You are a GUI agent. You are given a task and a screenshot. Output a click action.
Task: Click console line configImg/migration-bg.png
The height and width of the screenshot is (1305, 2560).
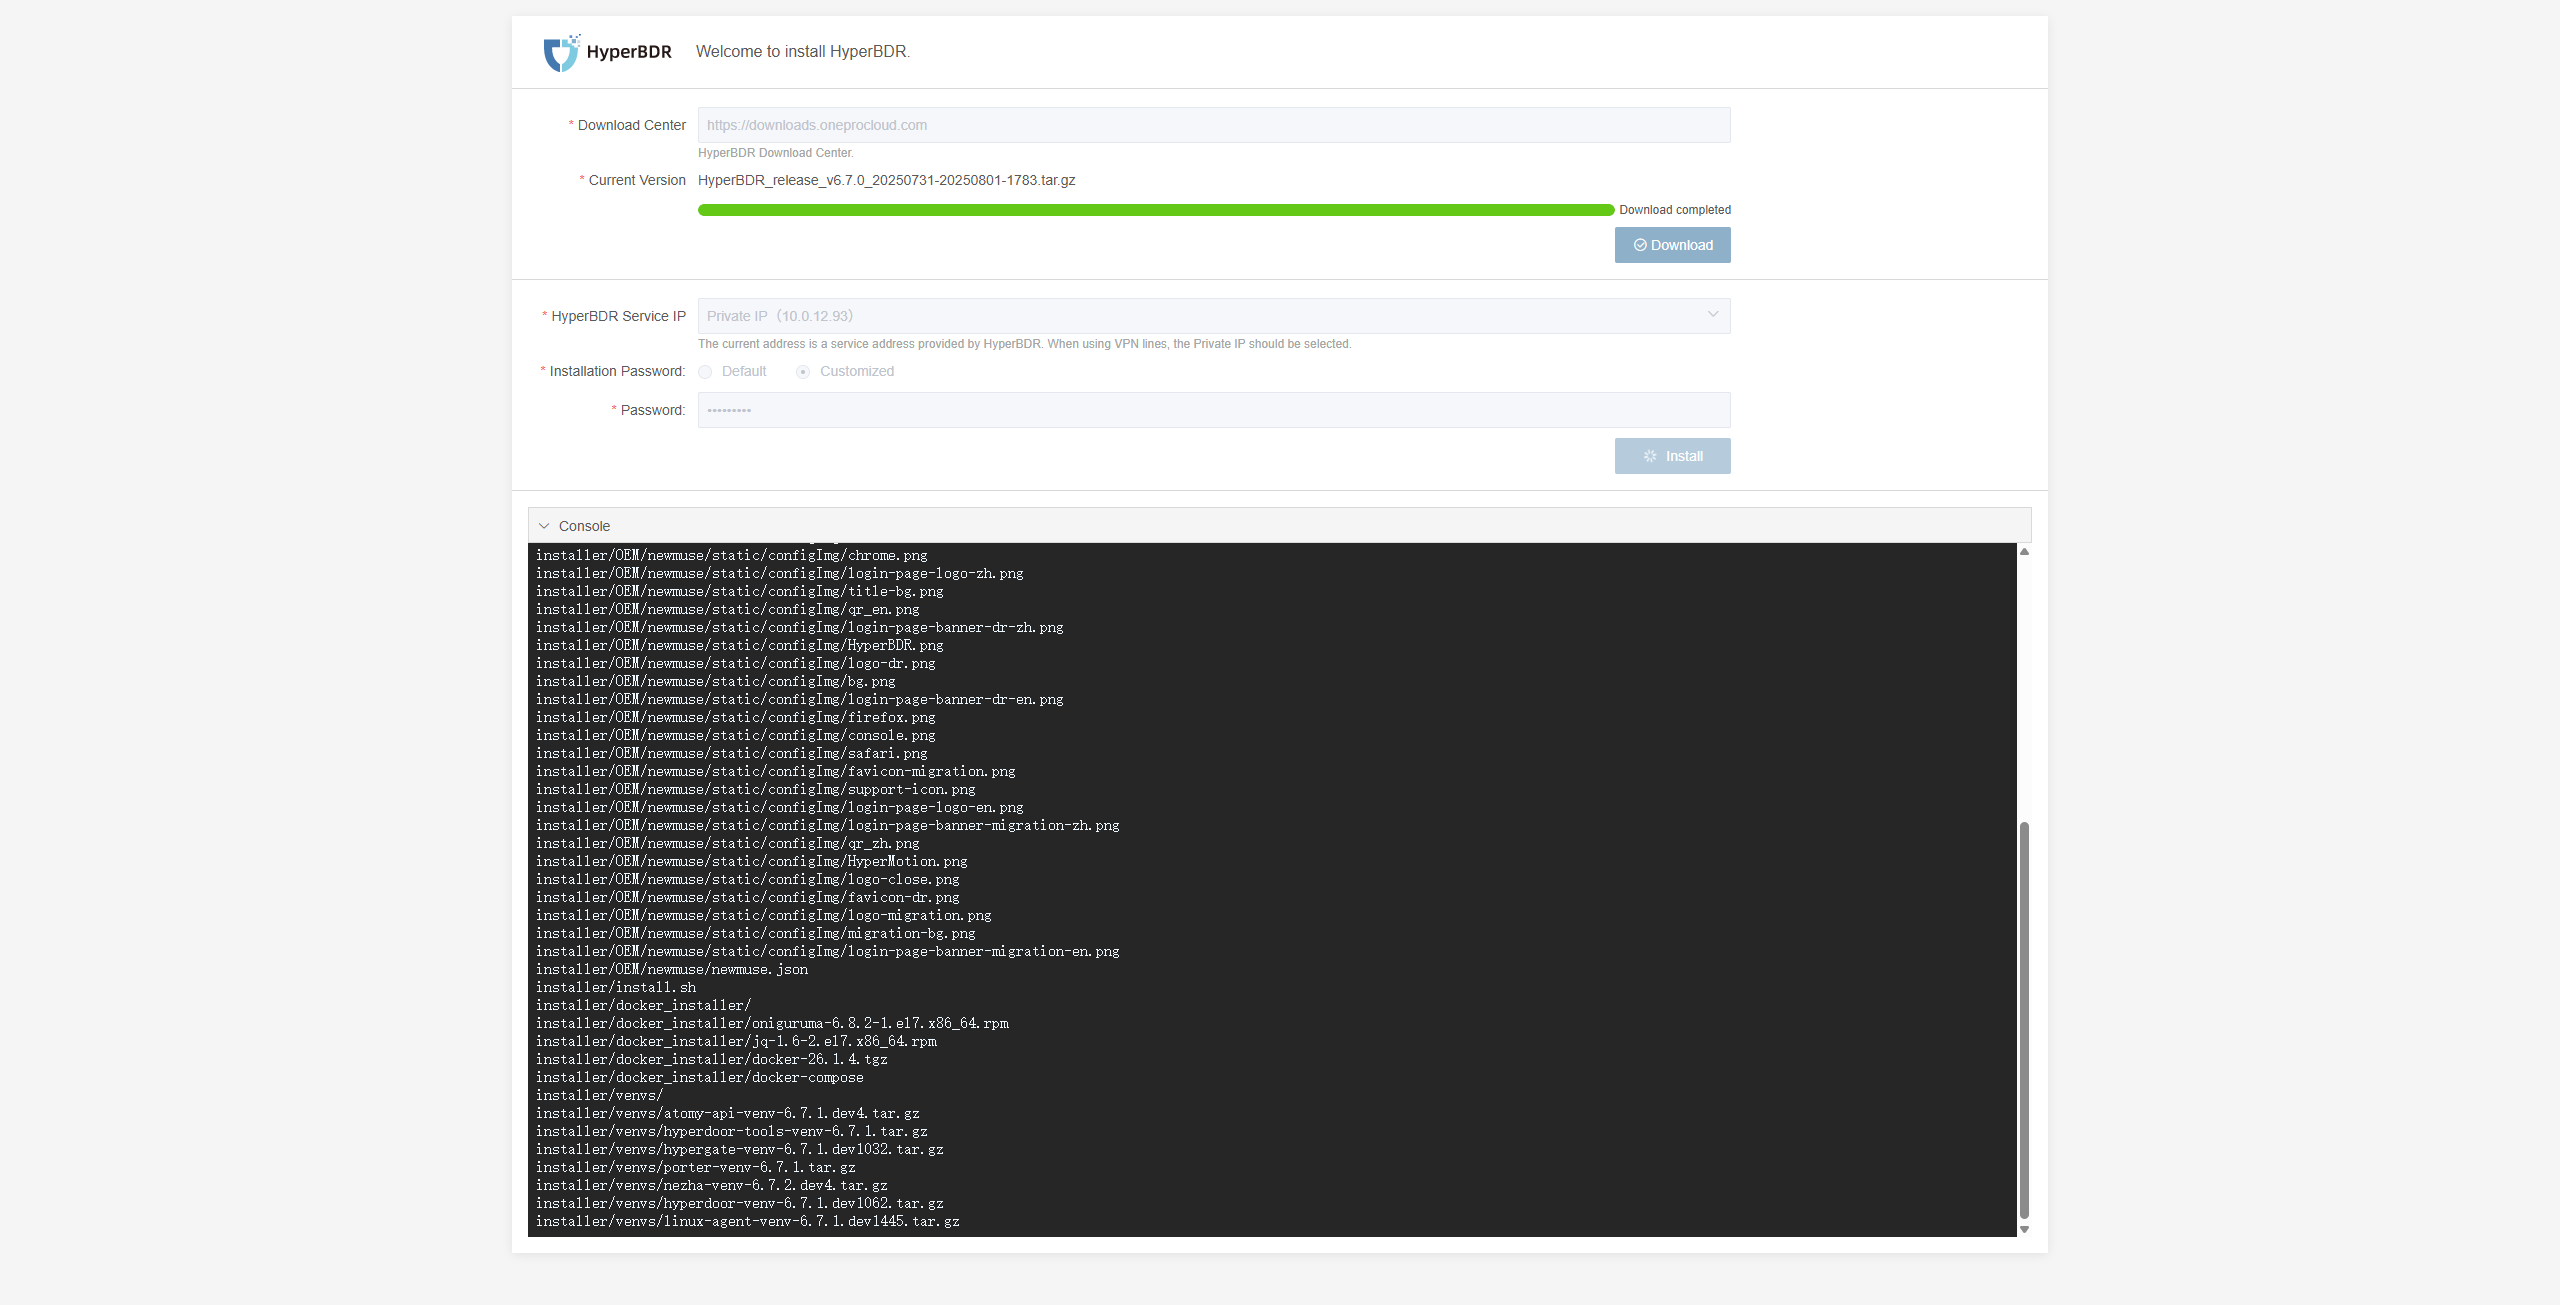click(756, 933)
